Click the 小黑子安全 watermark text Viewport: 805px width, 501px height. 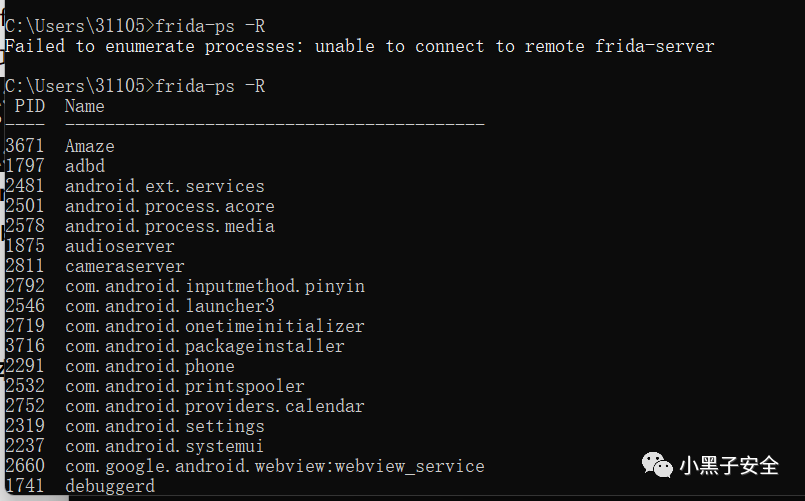pos(728,466)
